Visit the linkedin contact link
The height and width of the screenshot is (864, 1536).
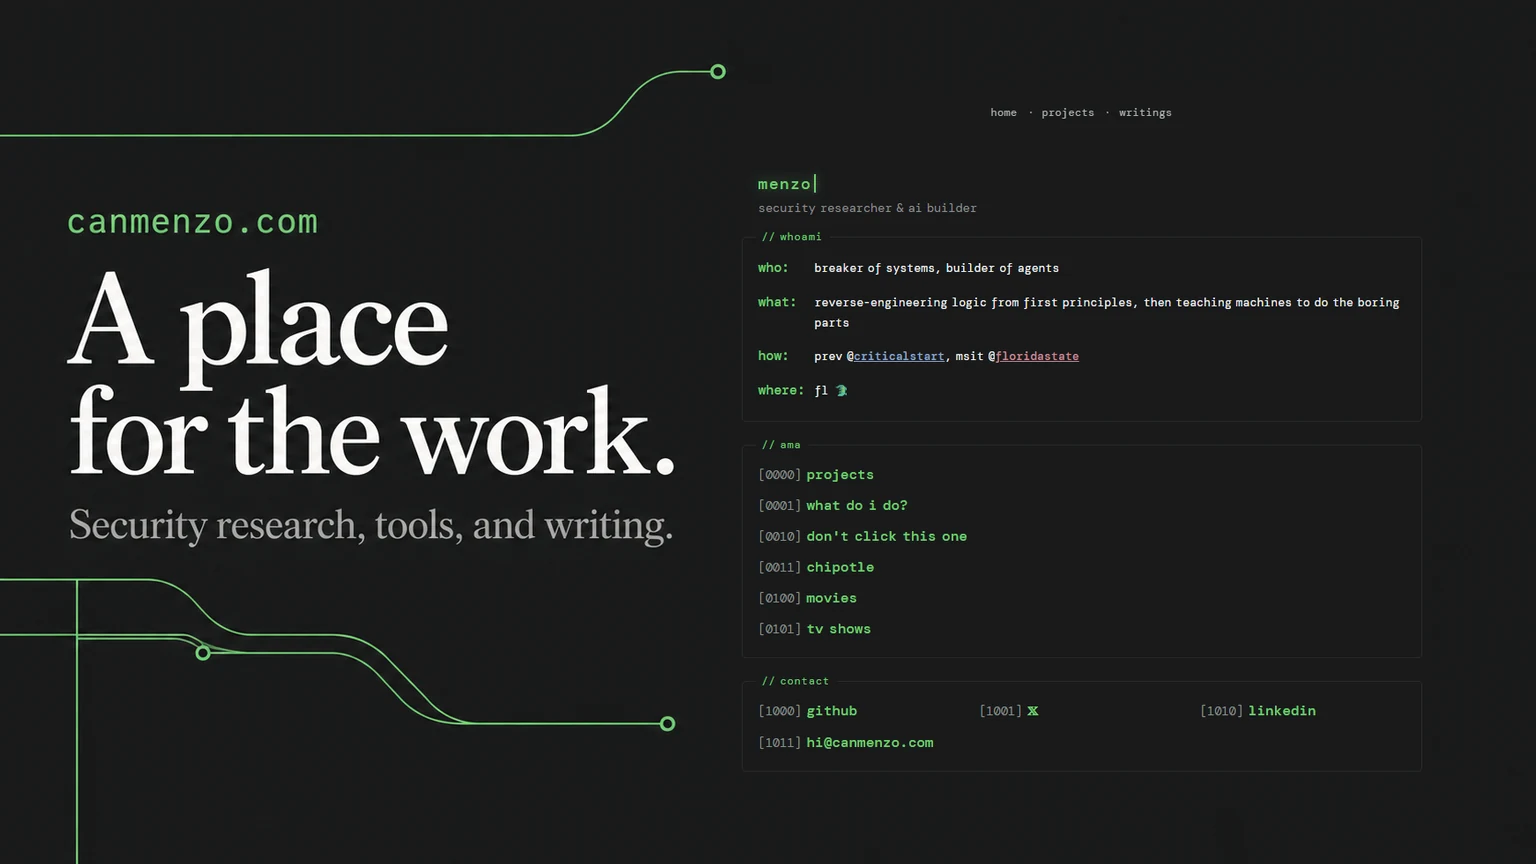point(1282,711)
